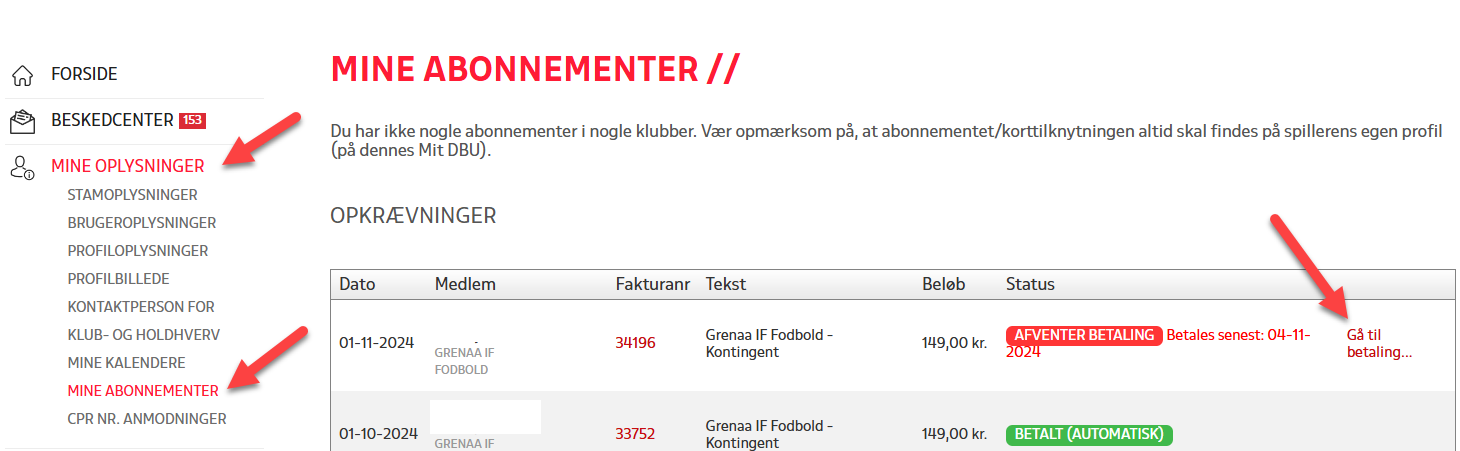Open invoice number 34196
Image resolution: width=1460 pixels, height=451 pixels.
coord(635,343)
